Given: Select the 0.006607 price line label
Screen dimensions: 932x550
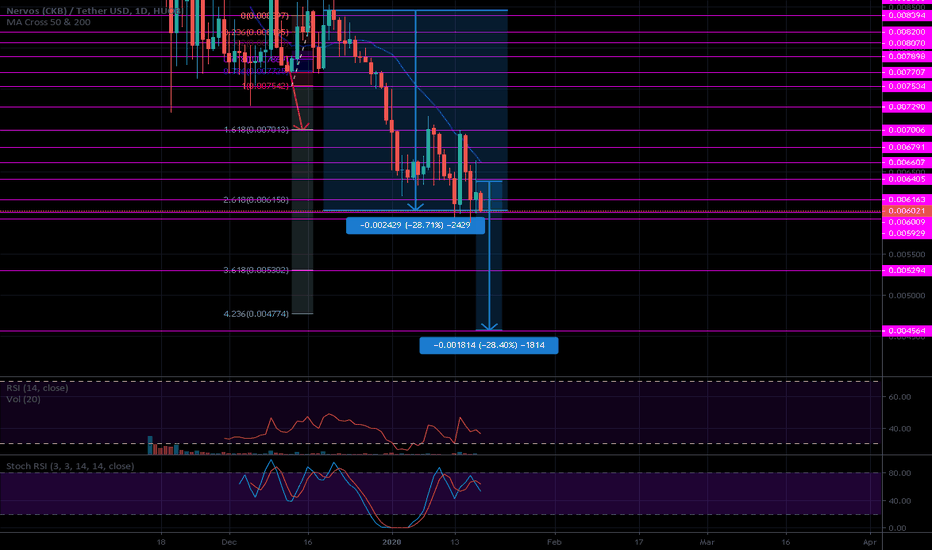Looking at the screenshot, I should 906,162.
